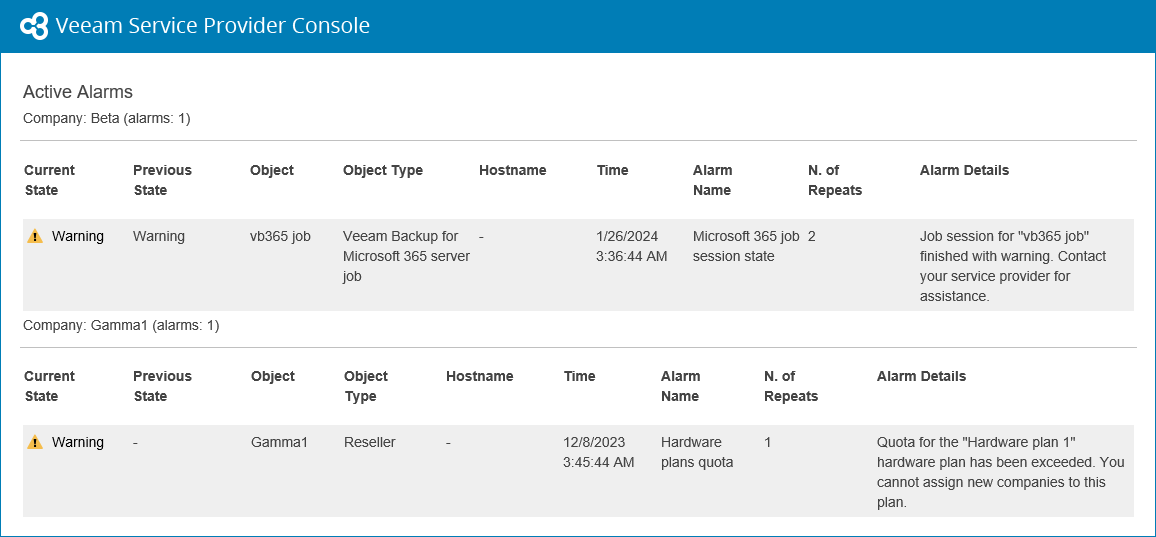Click the Reseller object type cell
This screenshot has height=537, width=1156.
click(370, 442)
